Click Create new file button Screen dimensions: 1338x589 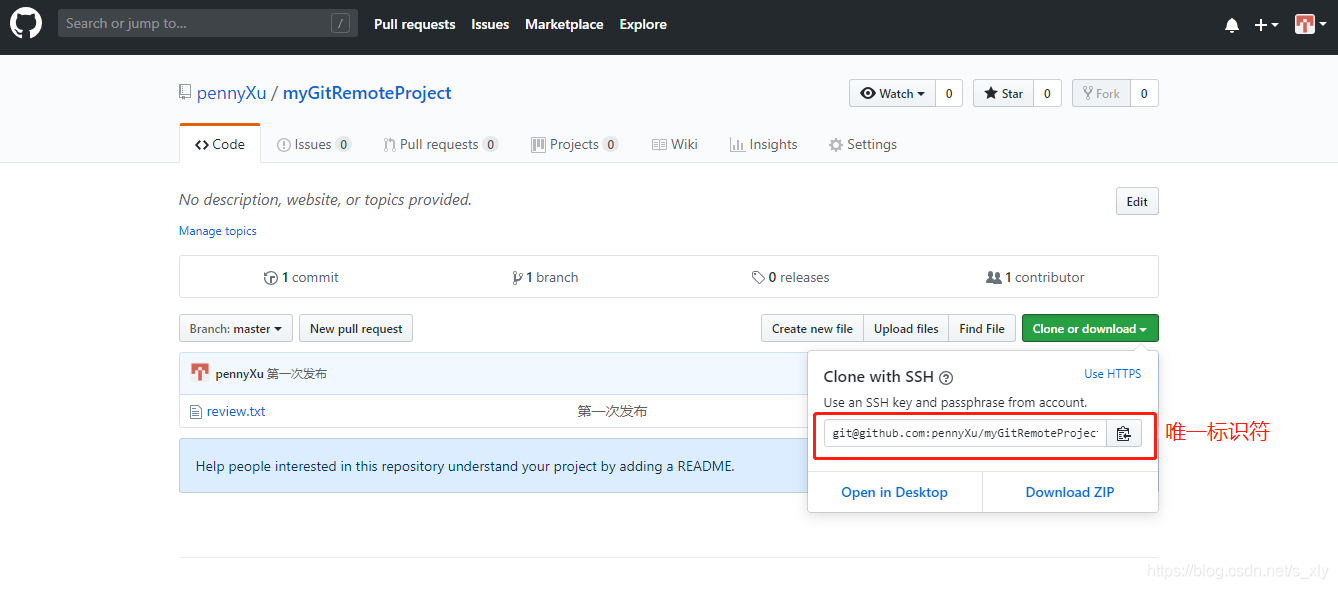[x=812, y=328]
